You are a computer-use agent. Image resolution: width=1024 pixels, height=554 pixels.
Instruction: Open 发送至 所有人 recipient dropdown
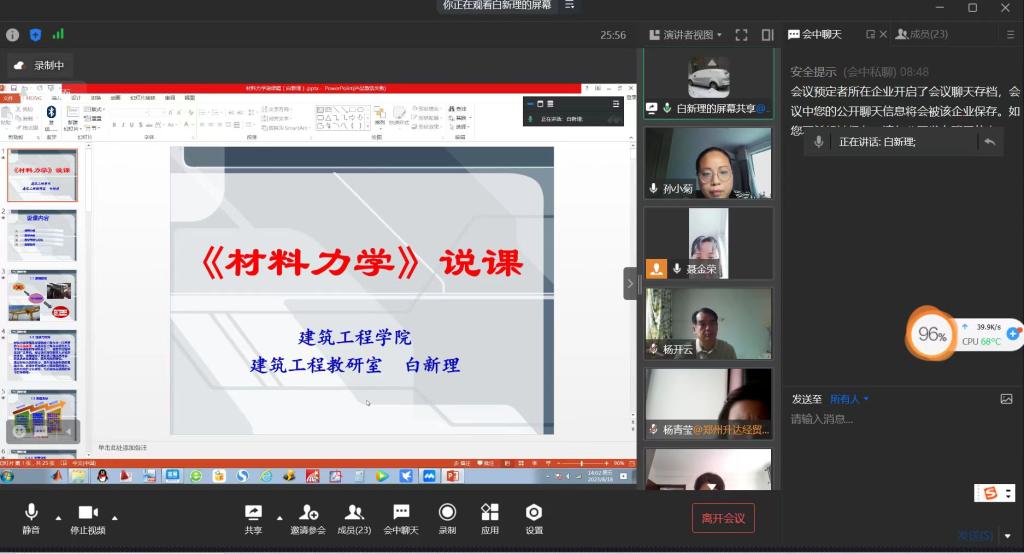849,399
